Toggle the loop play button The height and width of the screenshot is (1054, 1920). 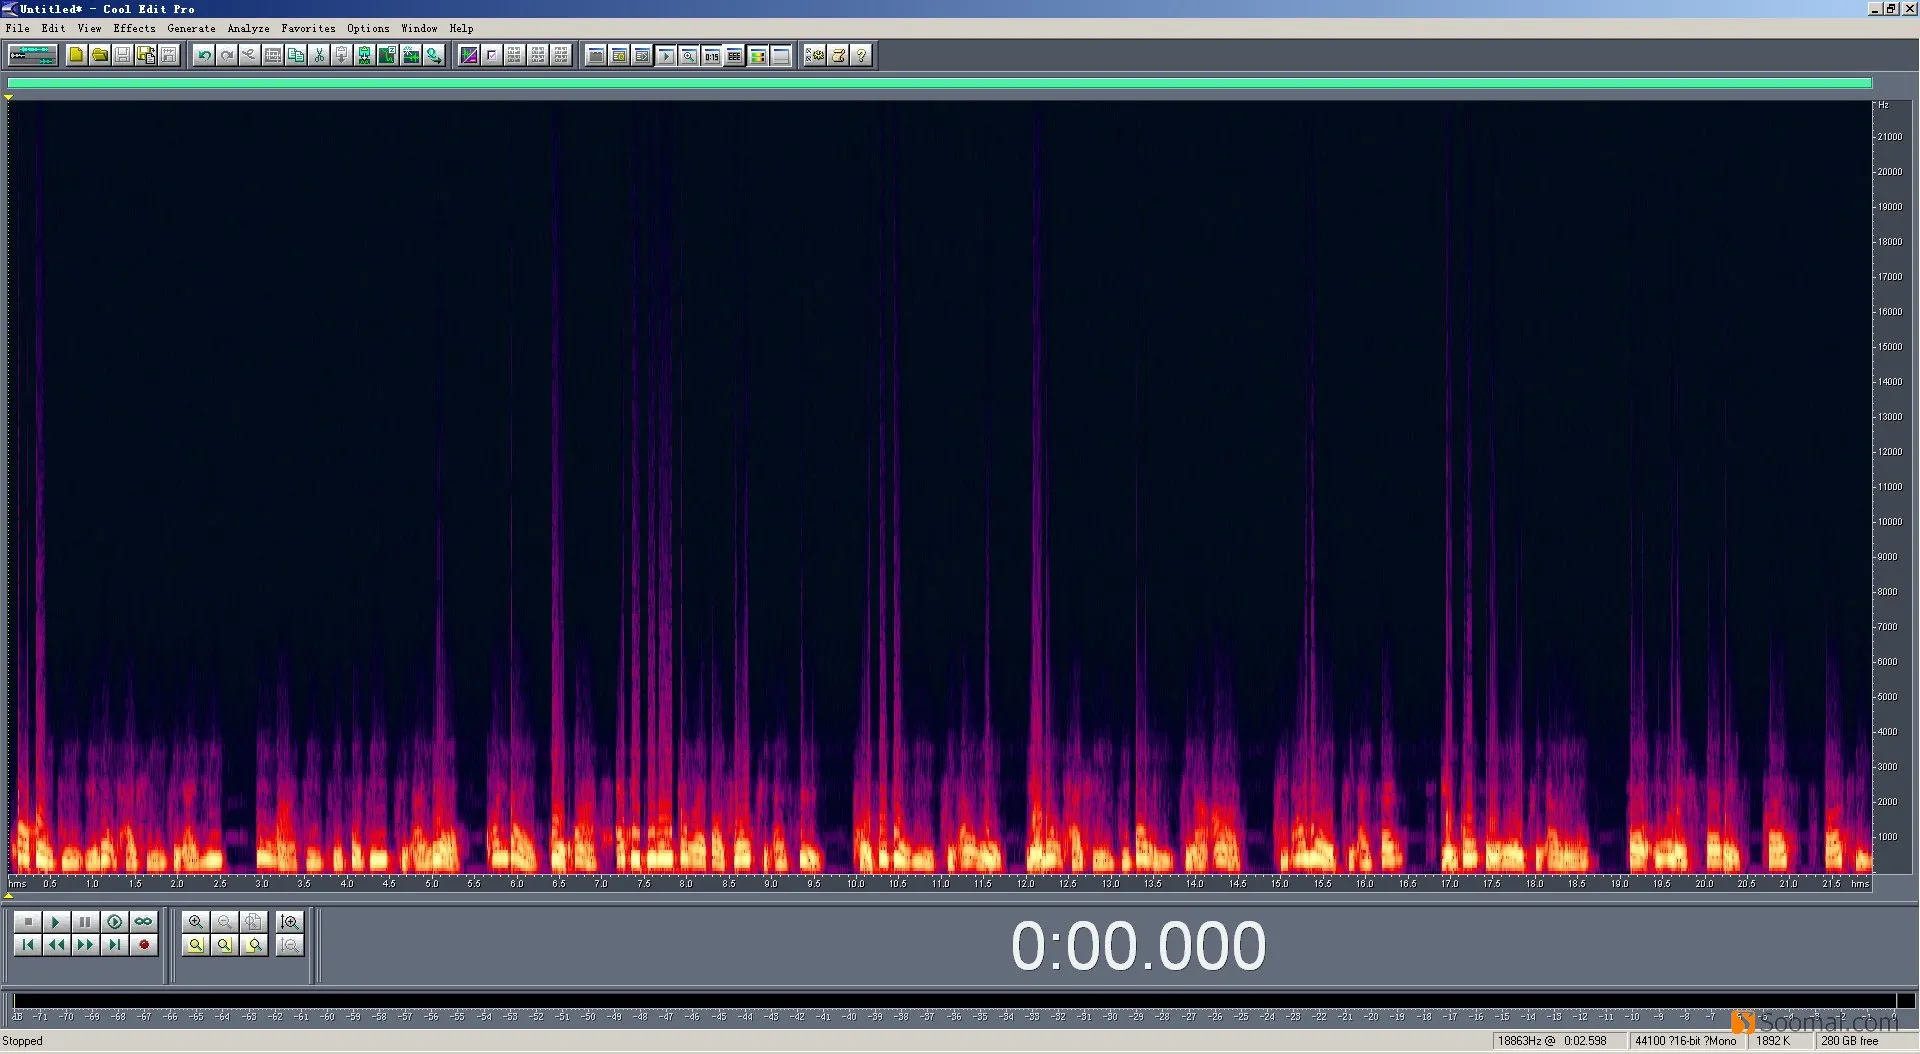[143, 921]
